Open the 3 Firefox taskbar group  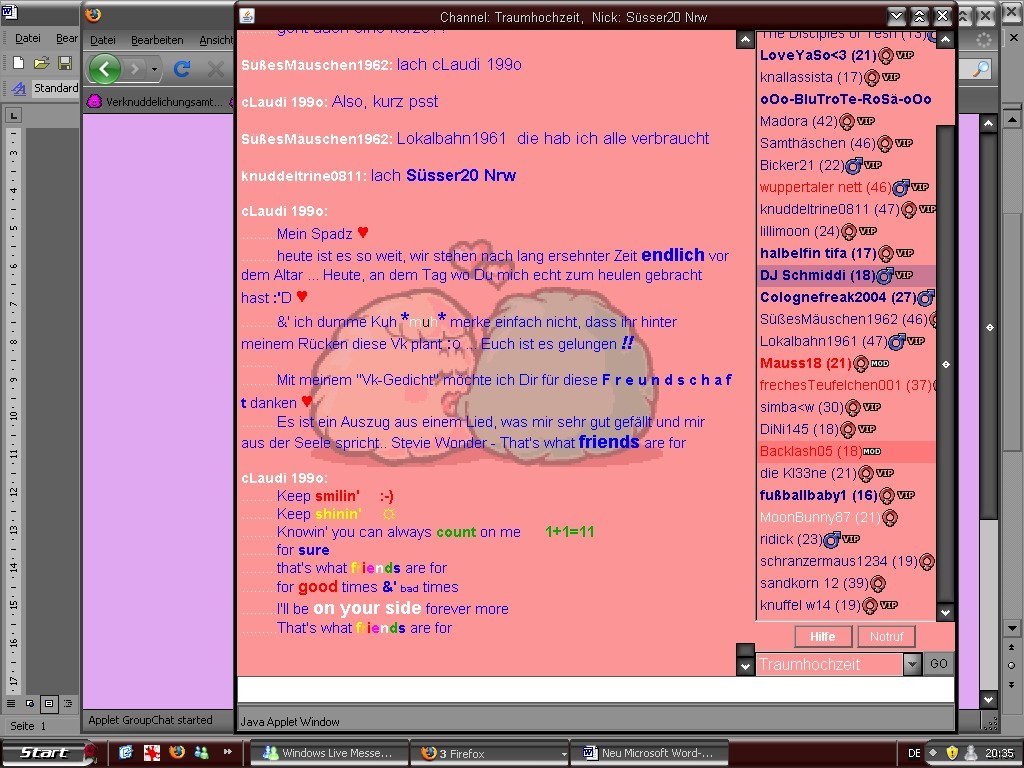point(490,753)
